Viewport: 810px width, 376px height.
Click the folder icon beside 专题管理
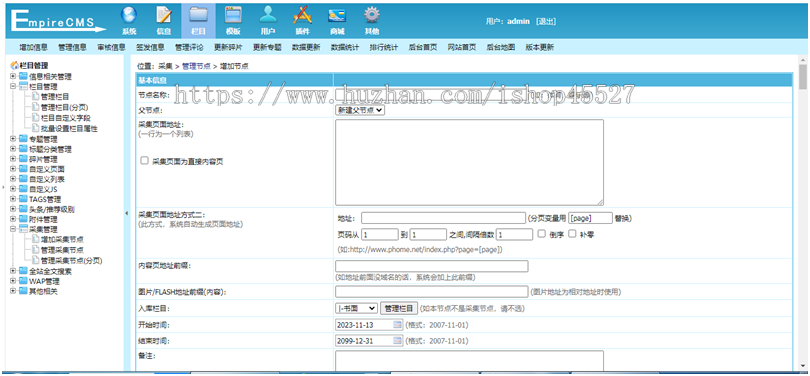tap(23, 139)
